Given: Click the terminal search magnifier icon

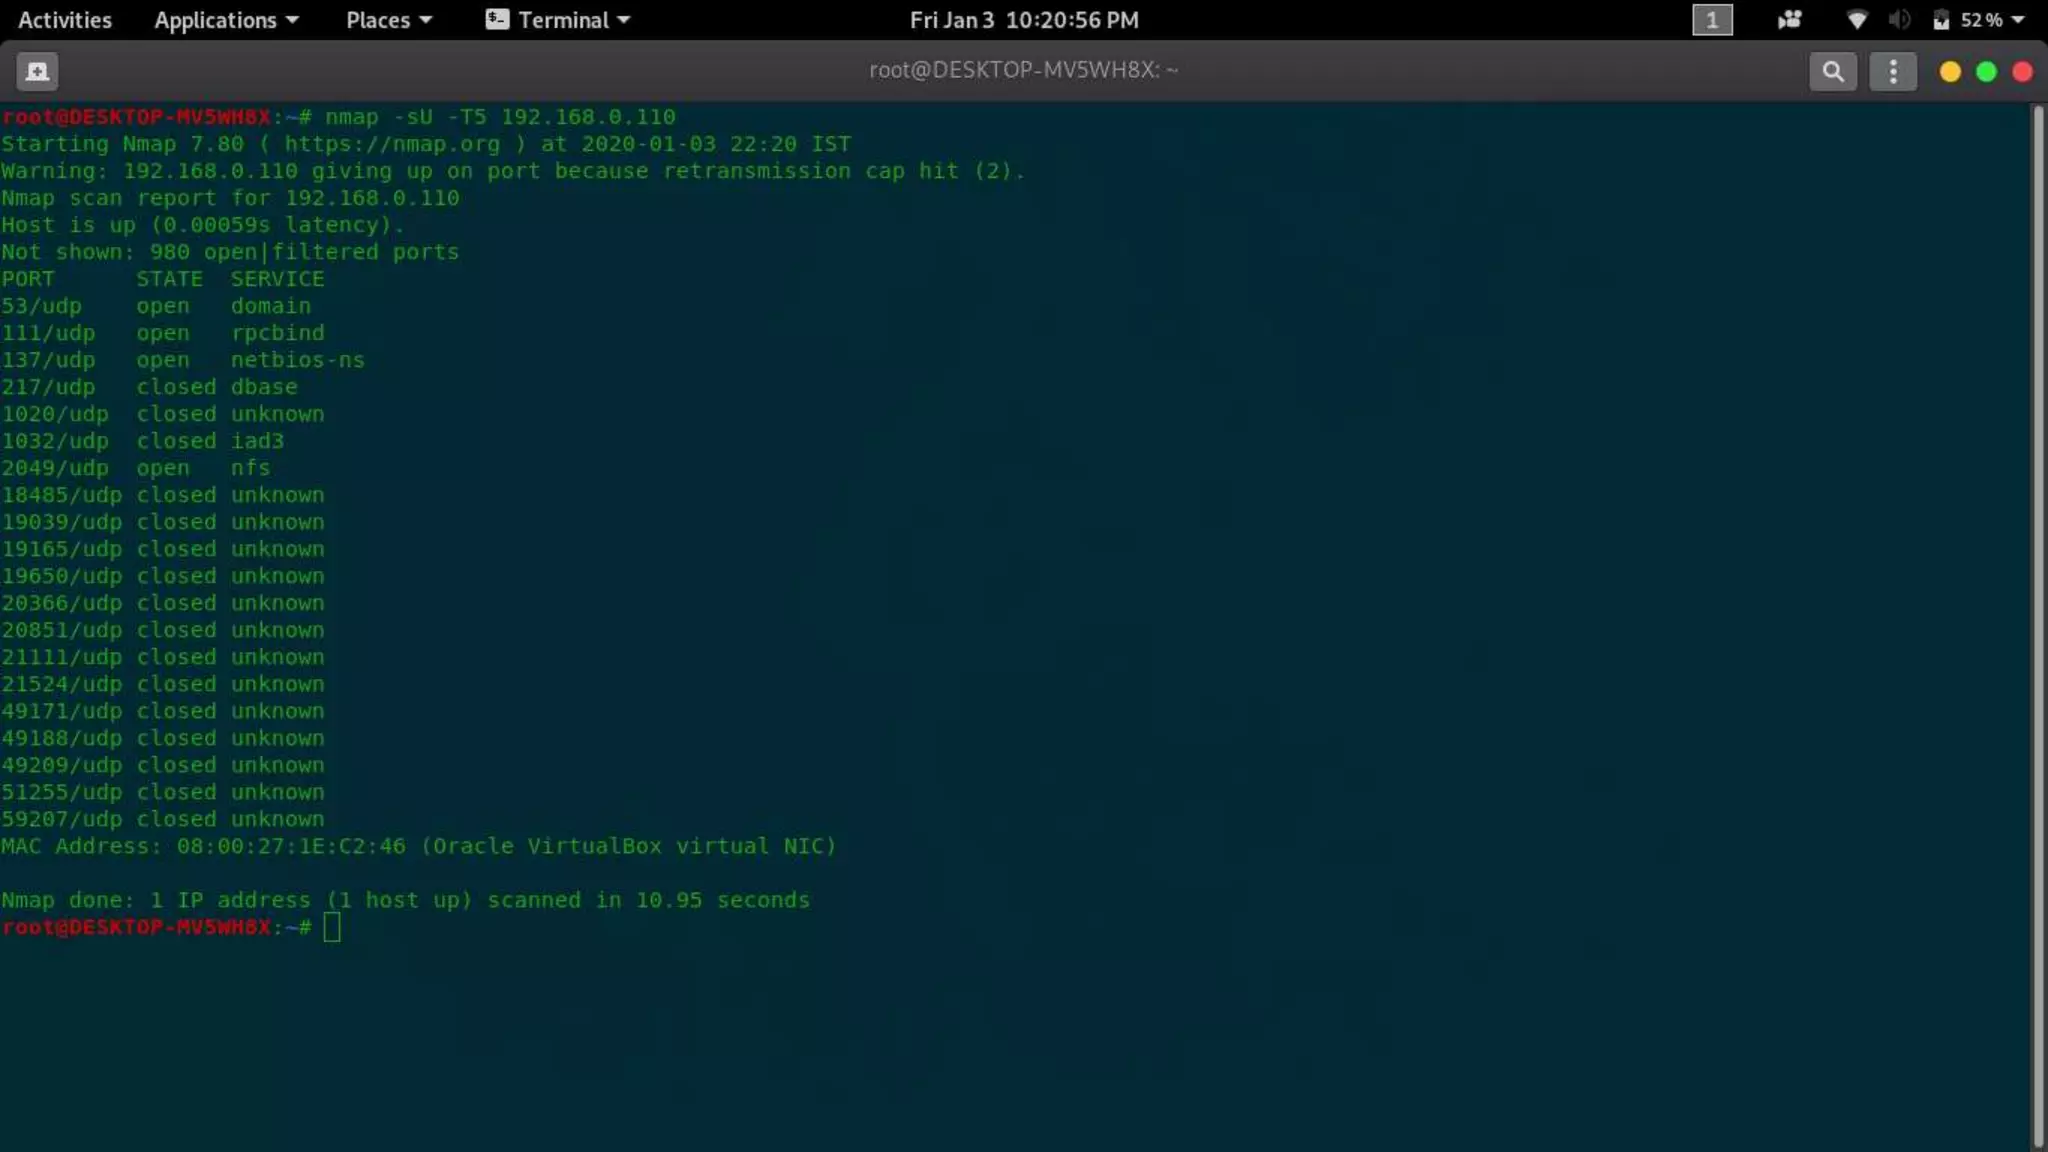Looking at the screenshot, I should coord(1832,71).
